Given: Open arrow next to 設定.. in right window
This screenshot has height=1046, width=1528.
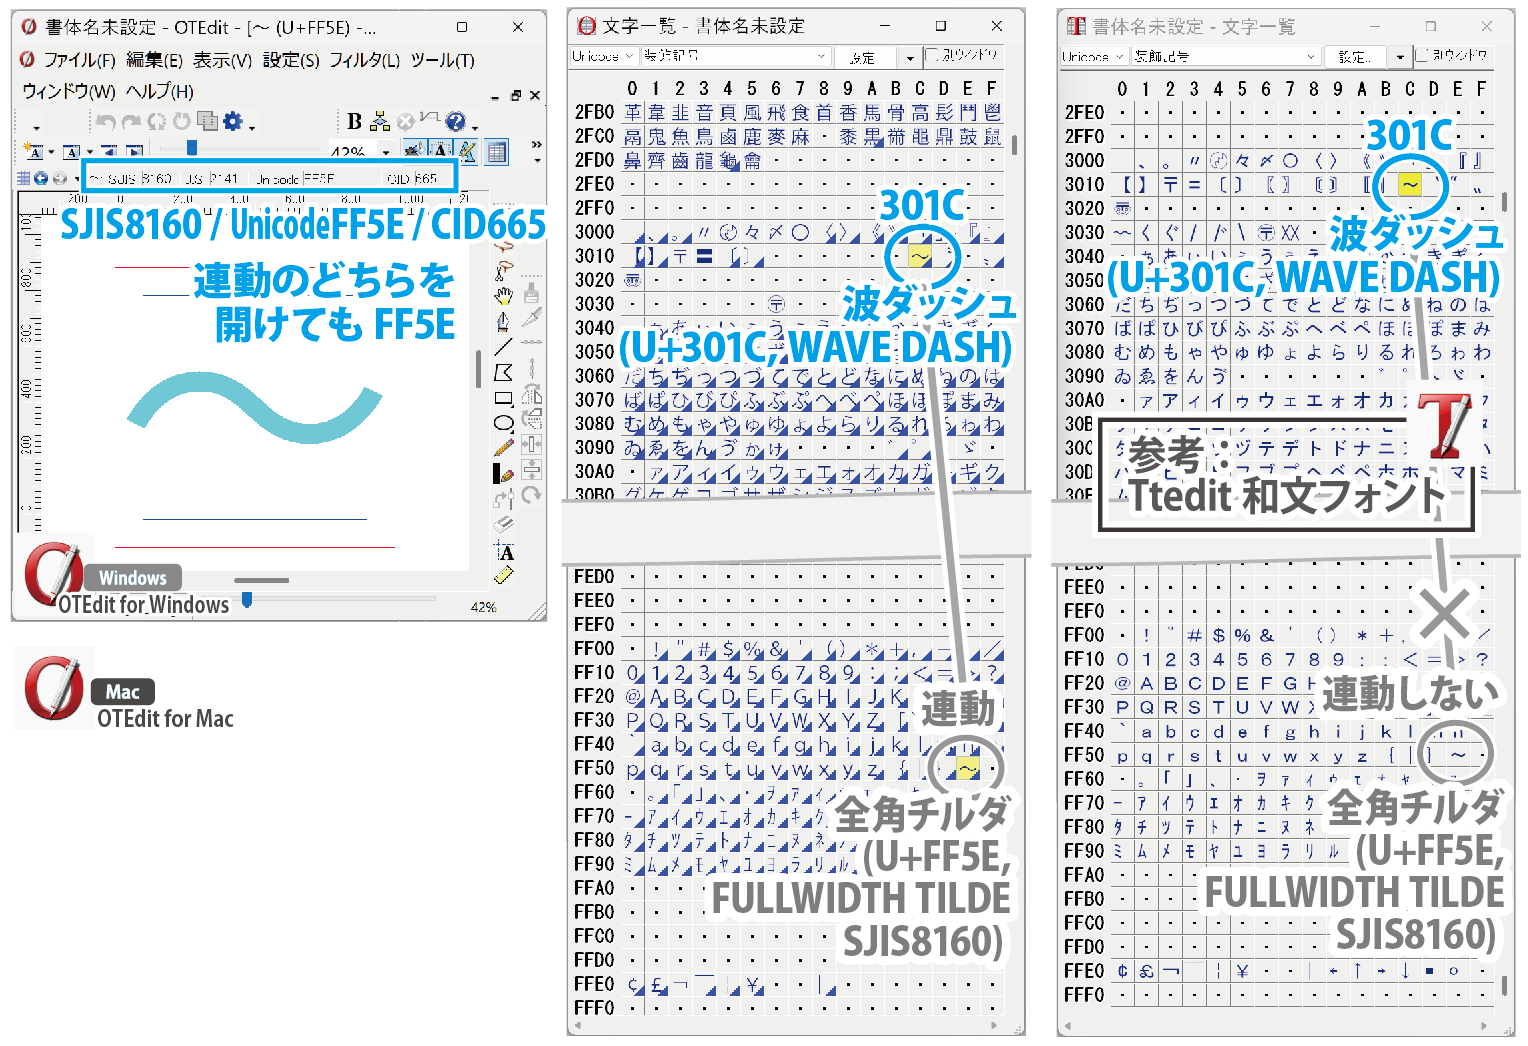Looking at the screenshot, I should click(x=1400, y=57).
